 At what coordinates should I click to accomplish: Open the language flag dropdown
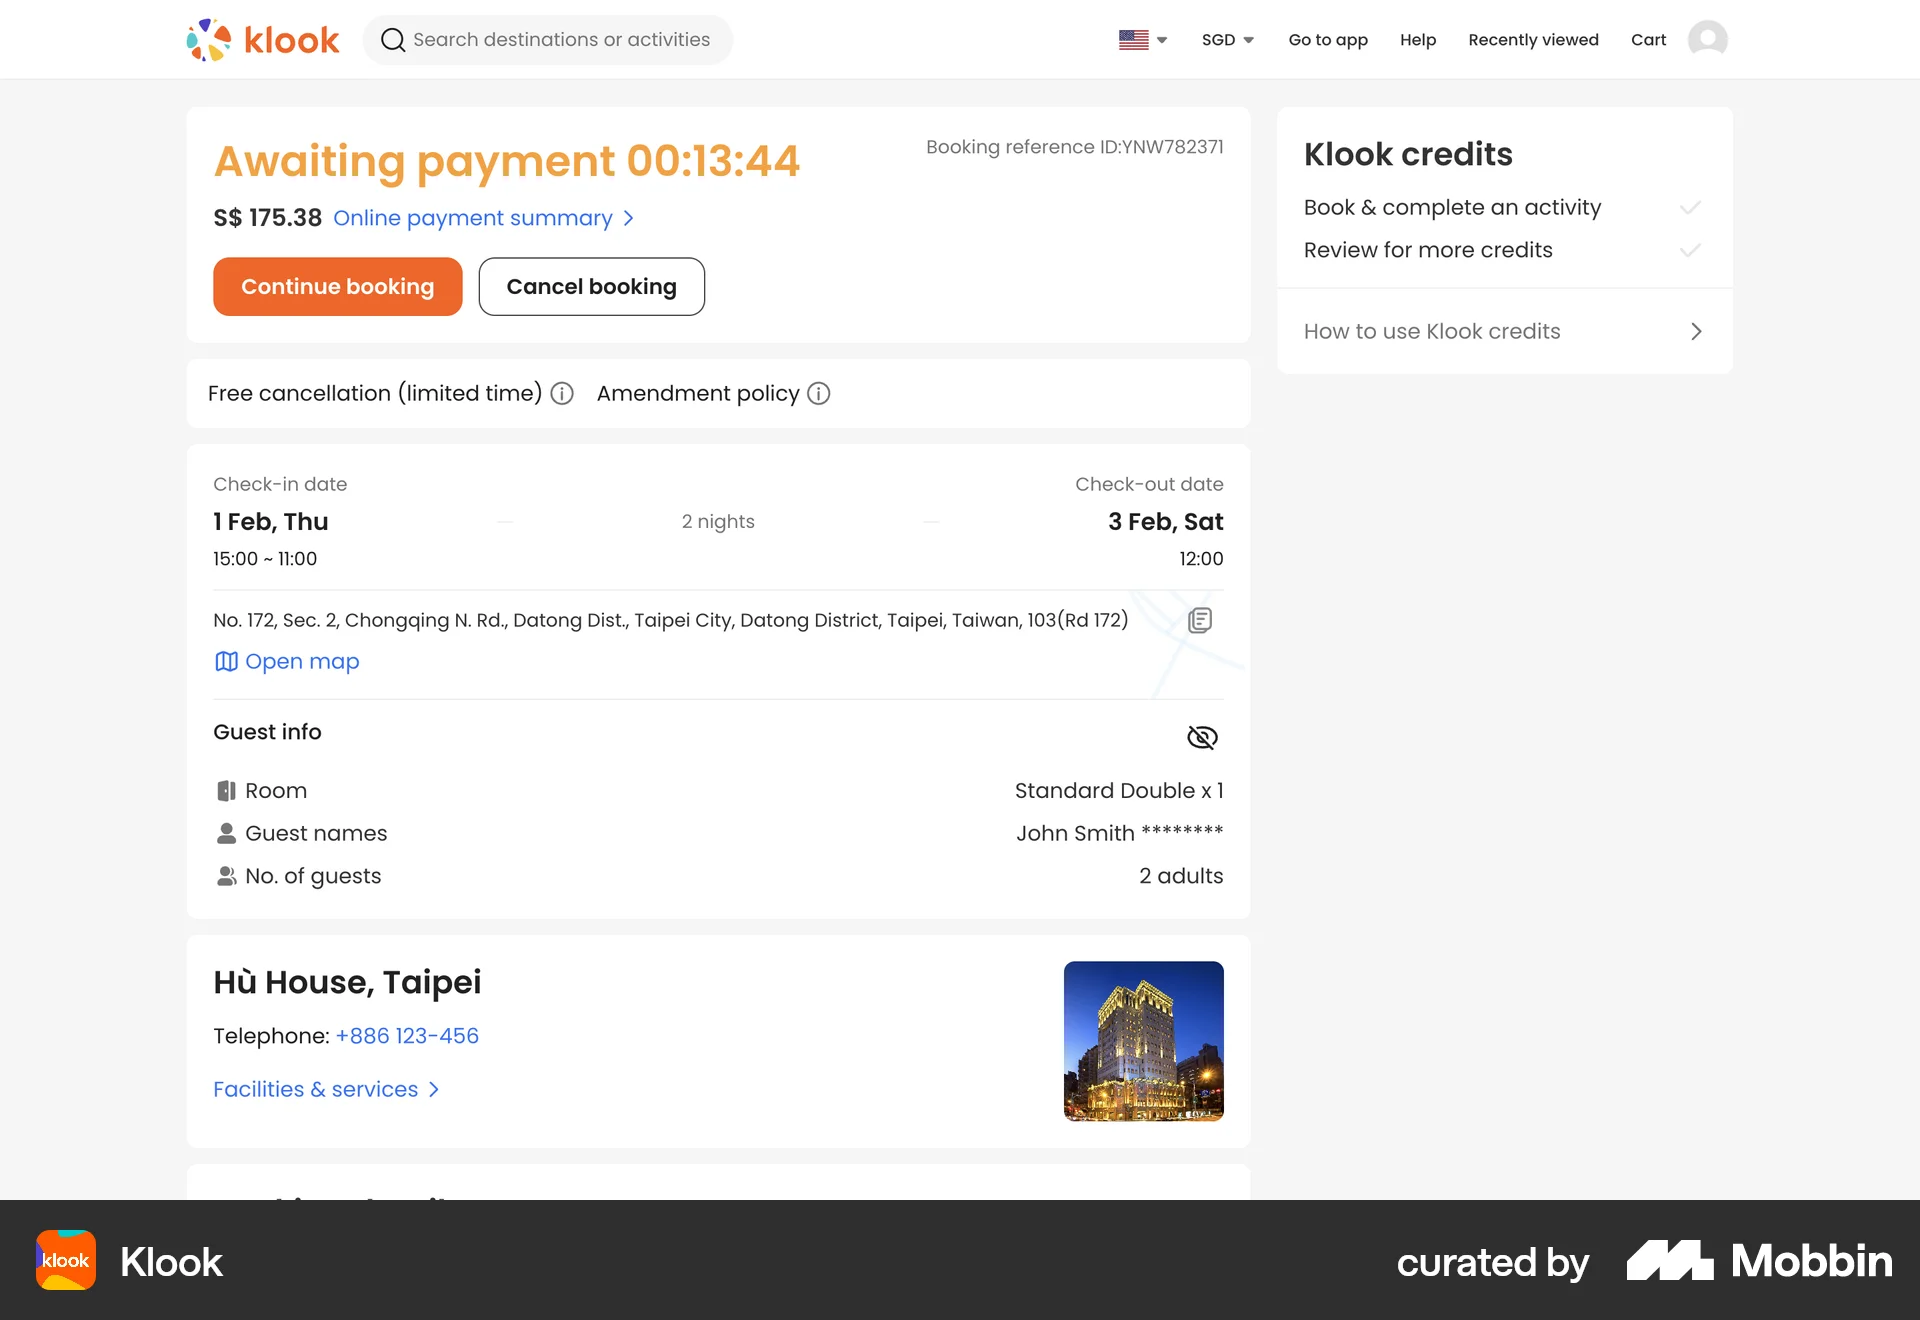pos(1143,40)
